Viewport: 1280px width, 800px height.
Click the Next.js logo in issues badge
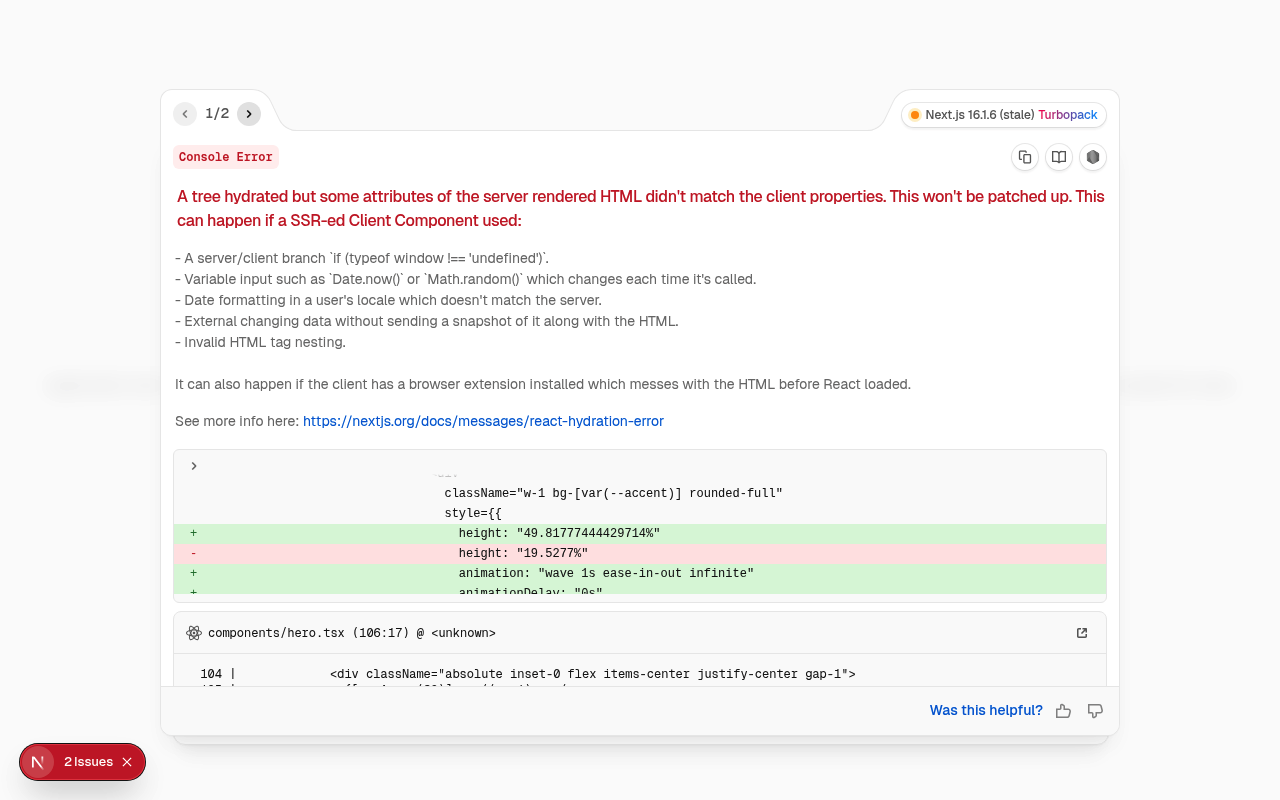click(x=38, y=762)
